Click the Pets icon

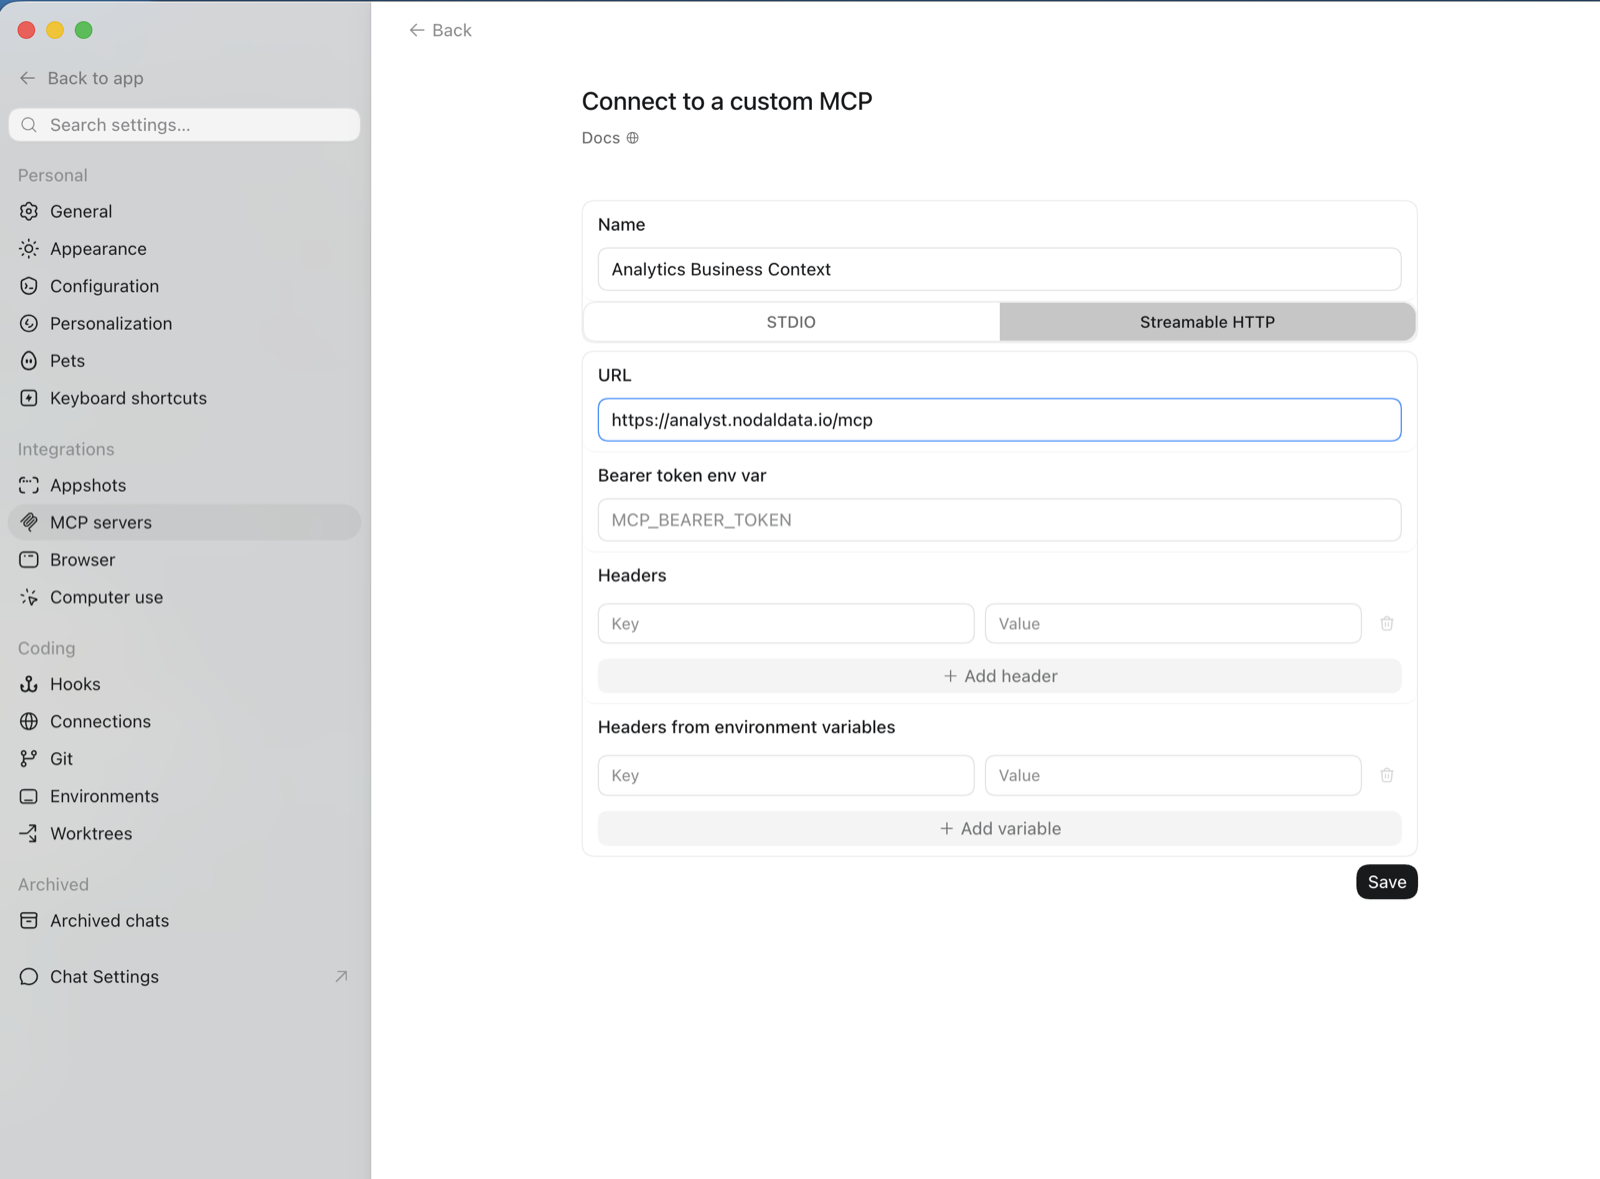click(x=29, y=360)
